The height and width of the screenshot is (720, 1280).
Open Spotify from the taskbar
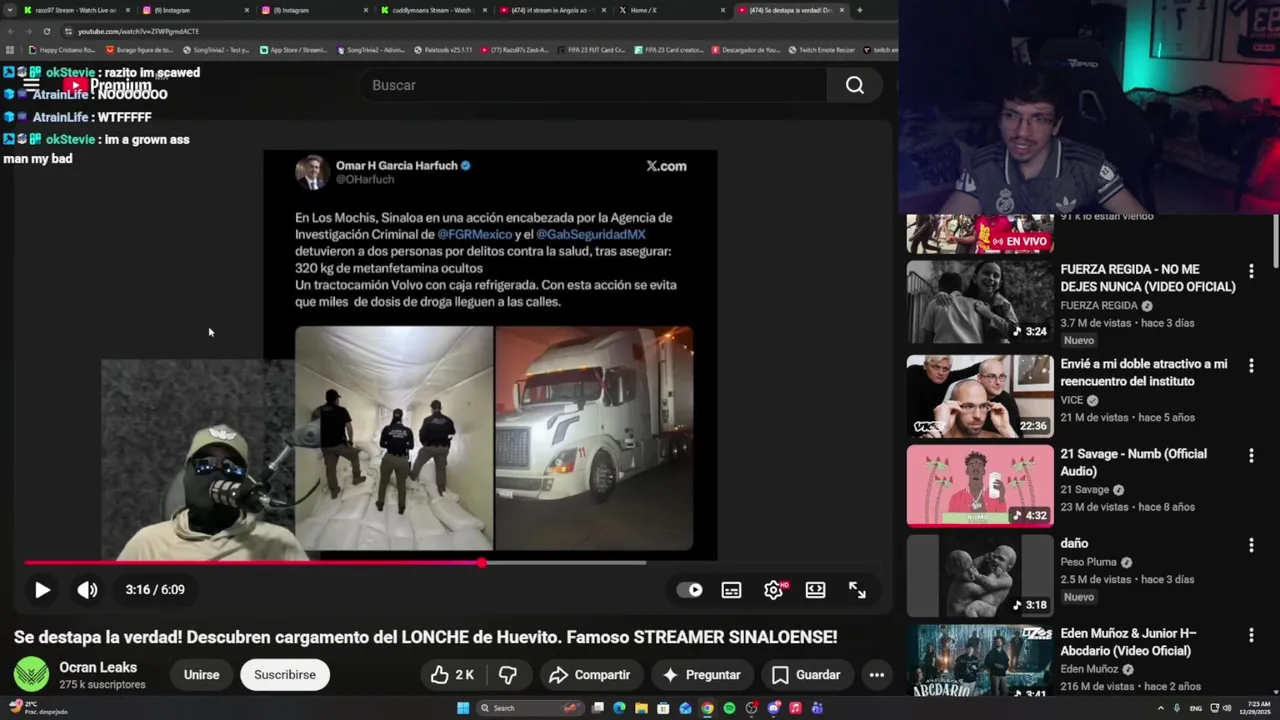729,708
